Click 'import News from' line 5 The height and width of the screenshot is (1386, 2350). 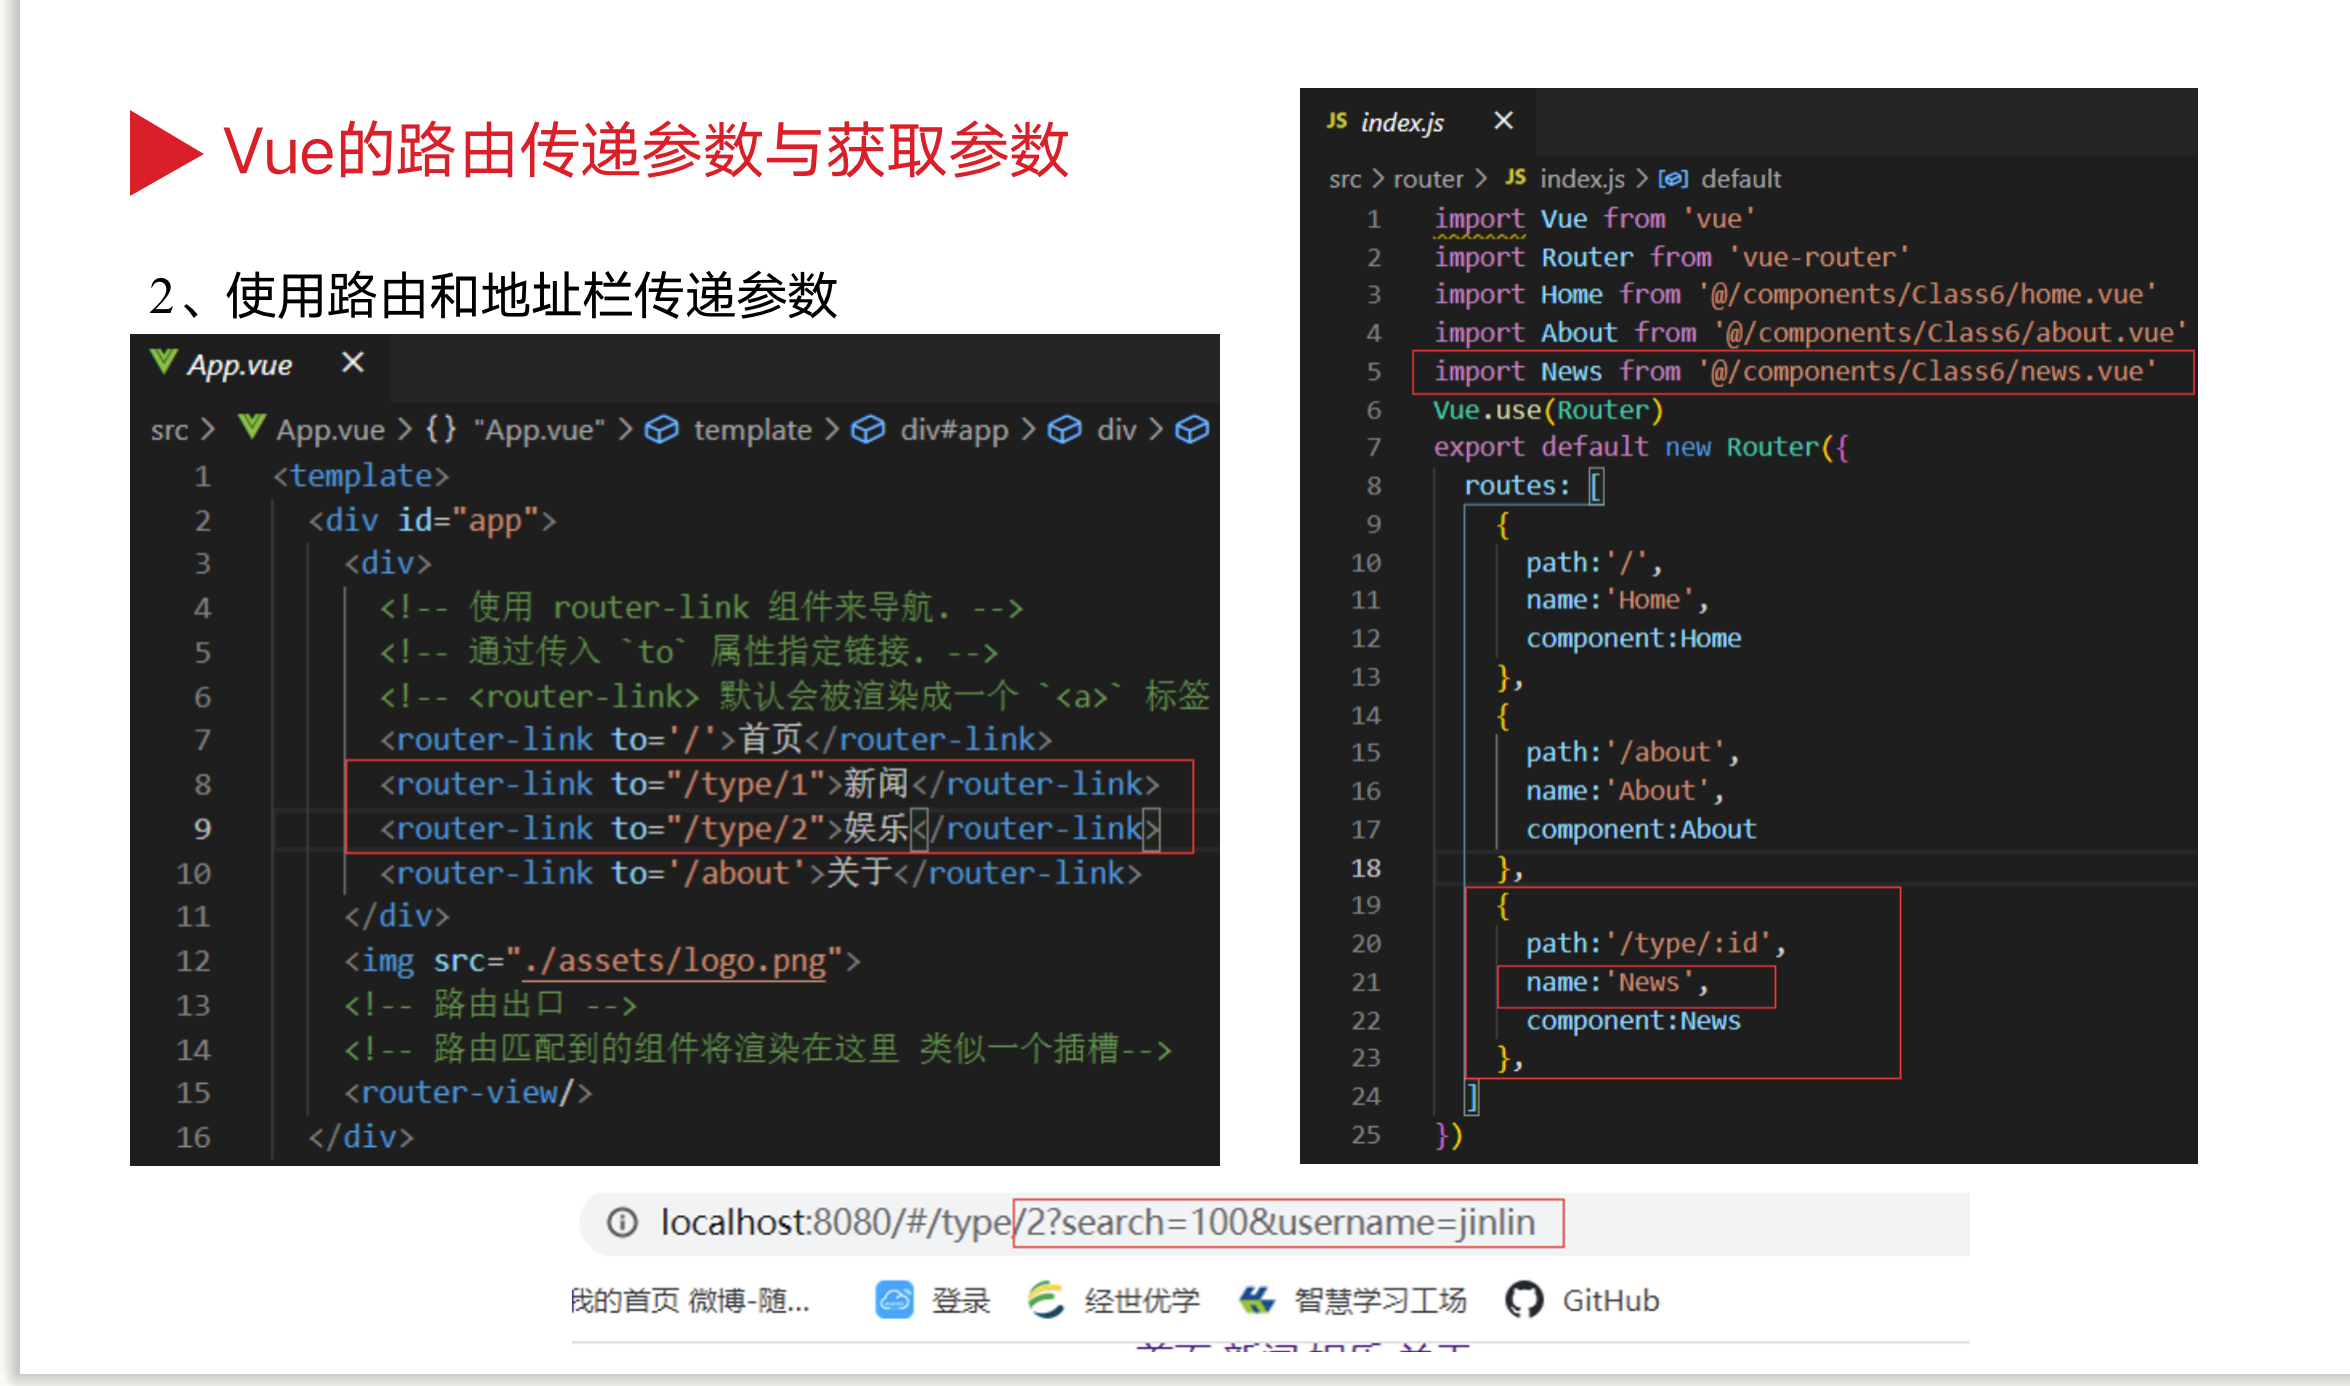pyautogui.click(x=1796, y=371)
